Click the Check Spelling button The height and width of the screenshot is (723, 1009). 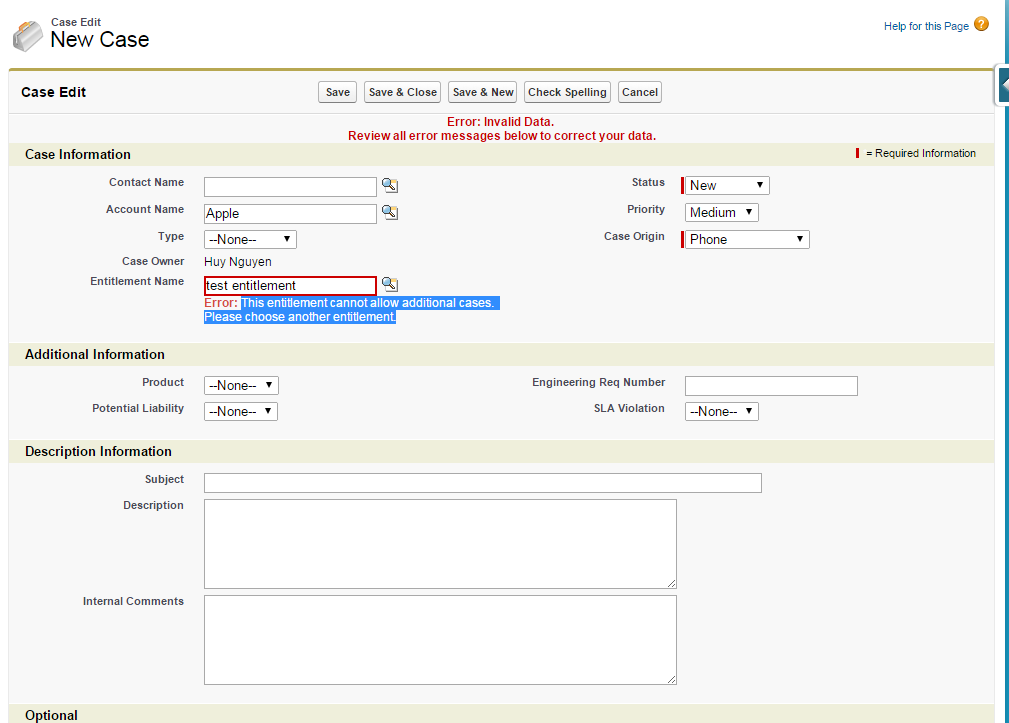pyautogui.click(x=567, y=92)
